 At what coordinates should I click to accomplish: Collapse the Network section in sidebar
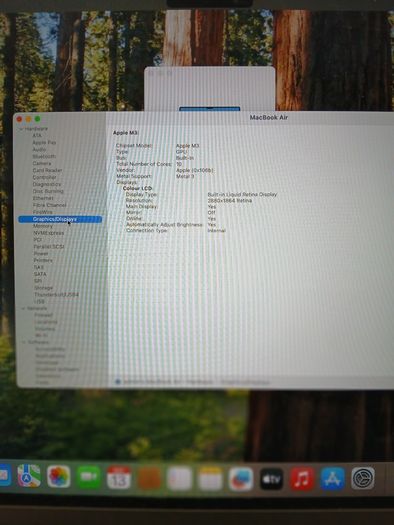tap(23, 308)
